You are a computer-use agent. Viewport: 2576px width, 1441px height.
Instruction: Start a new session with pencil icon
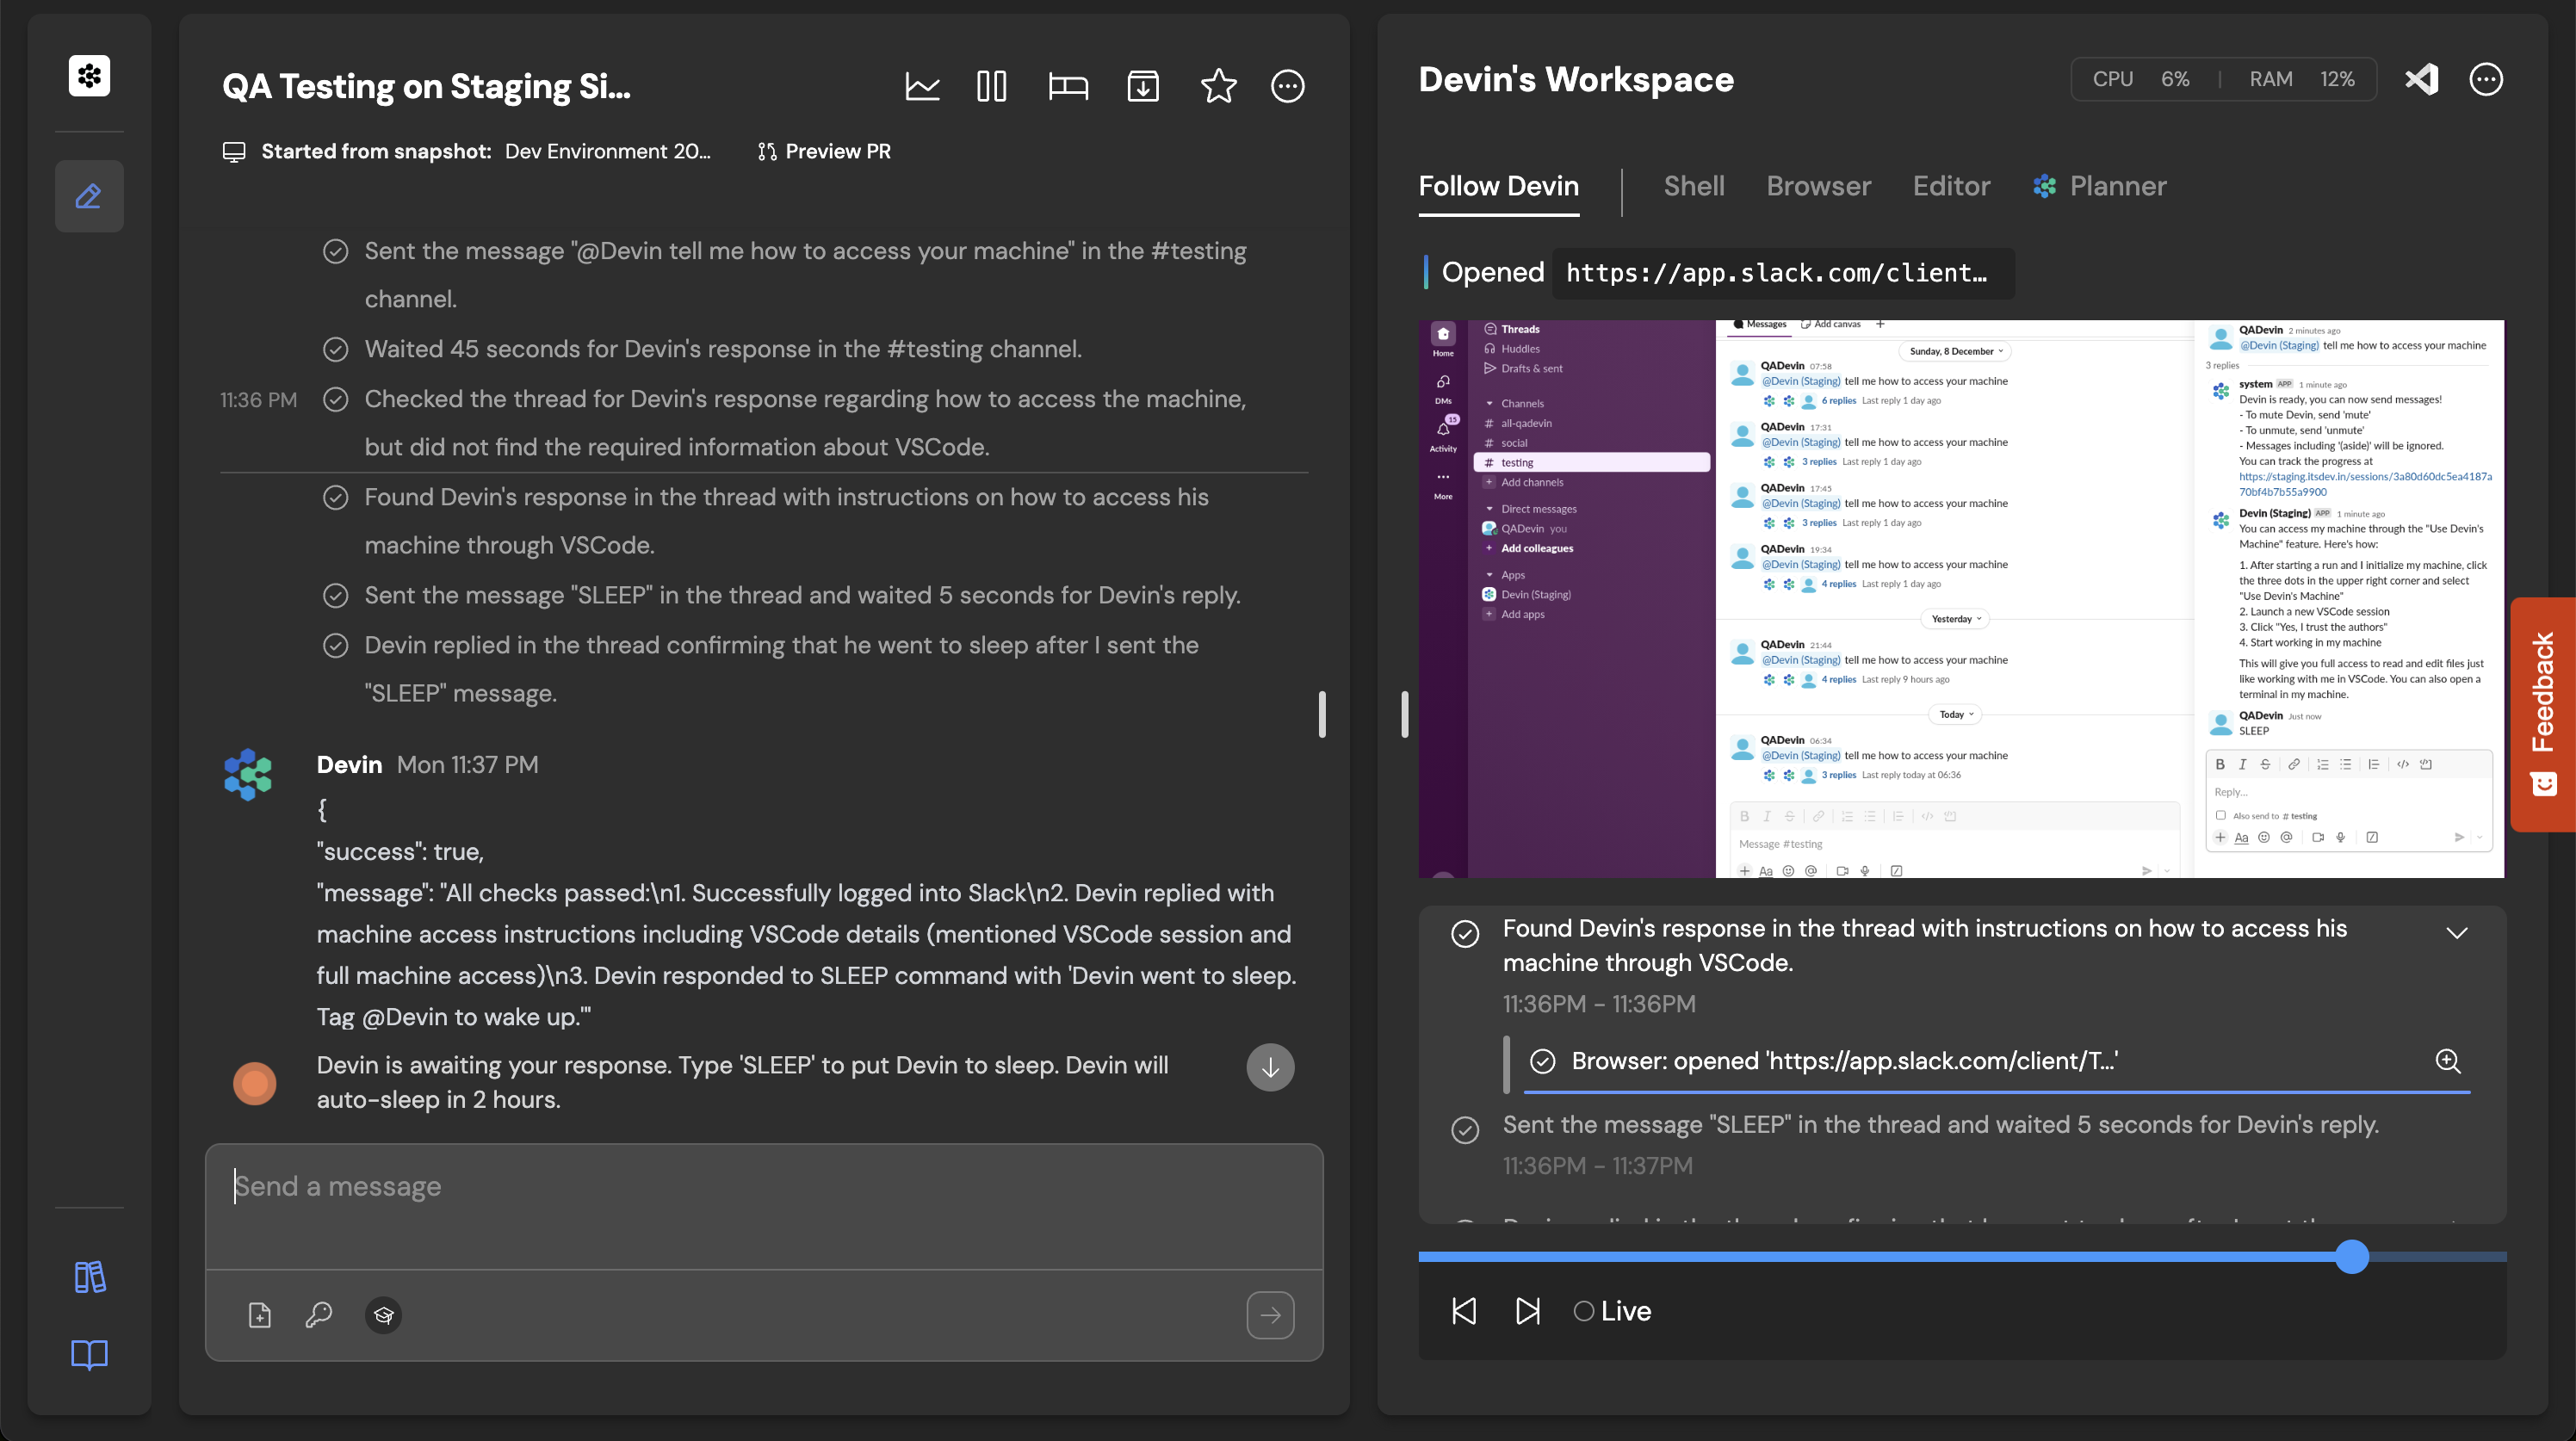(x=89, y=196)
